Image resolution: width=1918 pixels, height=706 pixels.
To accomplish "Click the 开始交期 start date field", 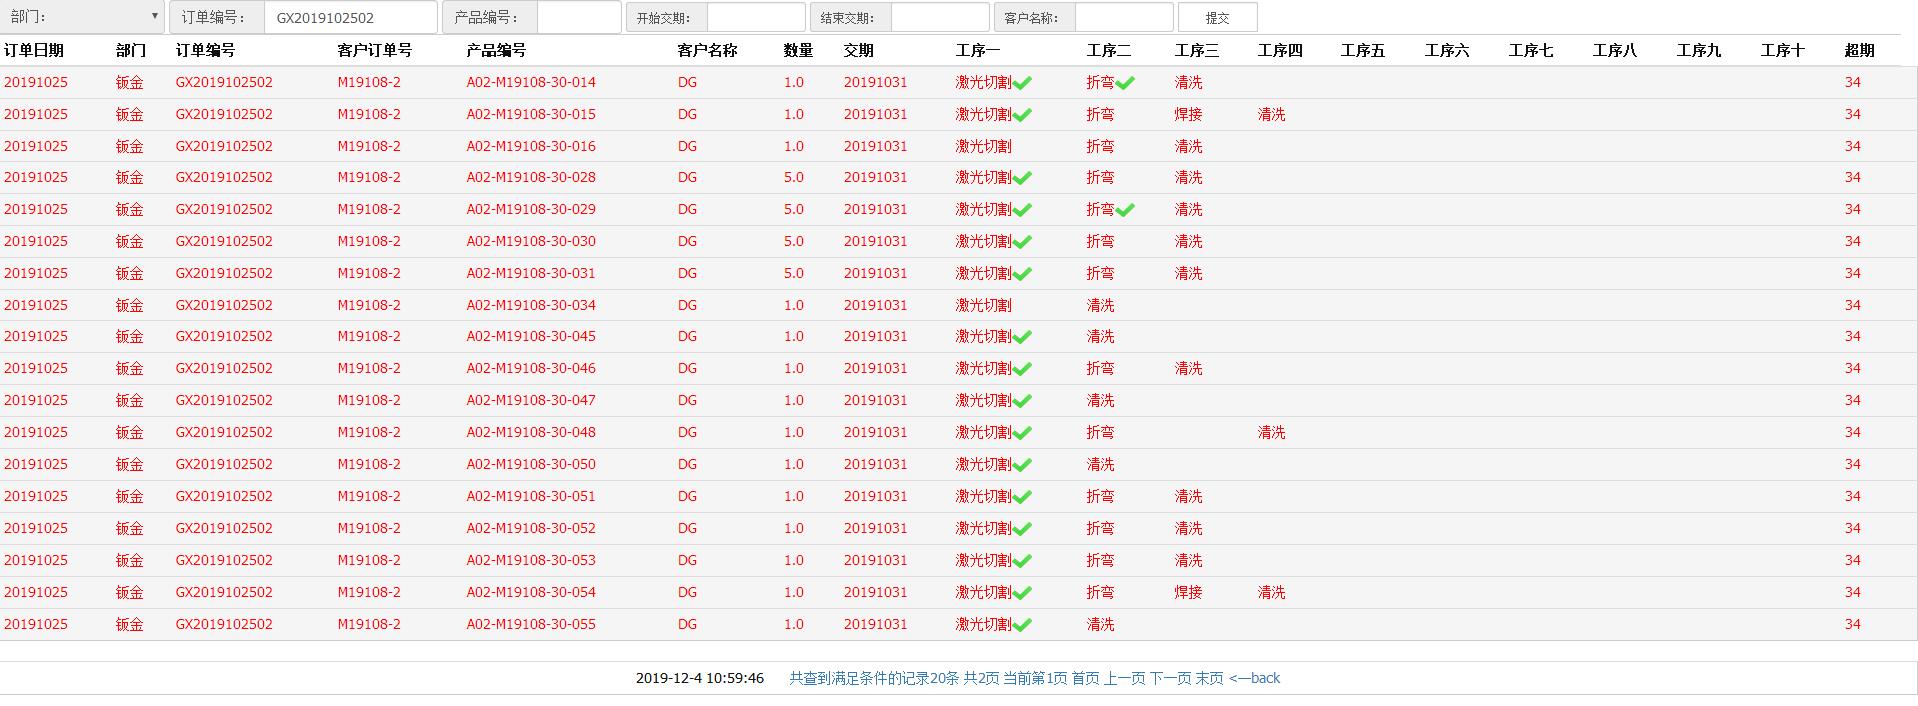I will point(755,18).
